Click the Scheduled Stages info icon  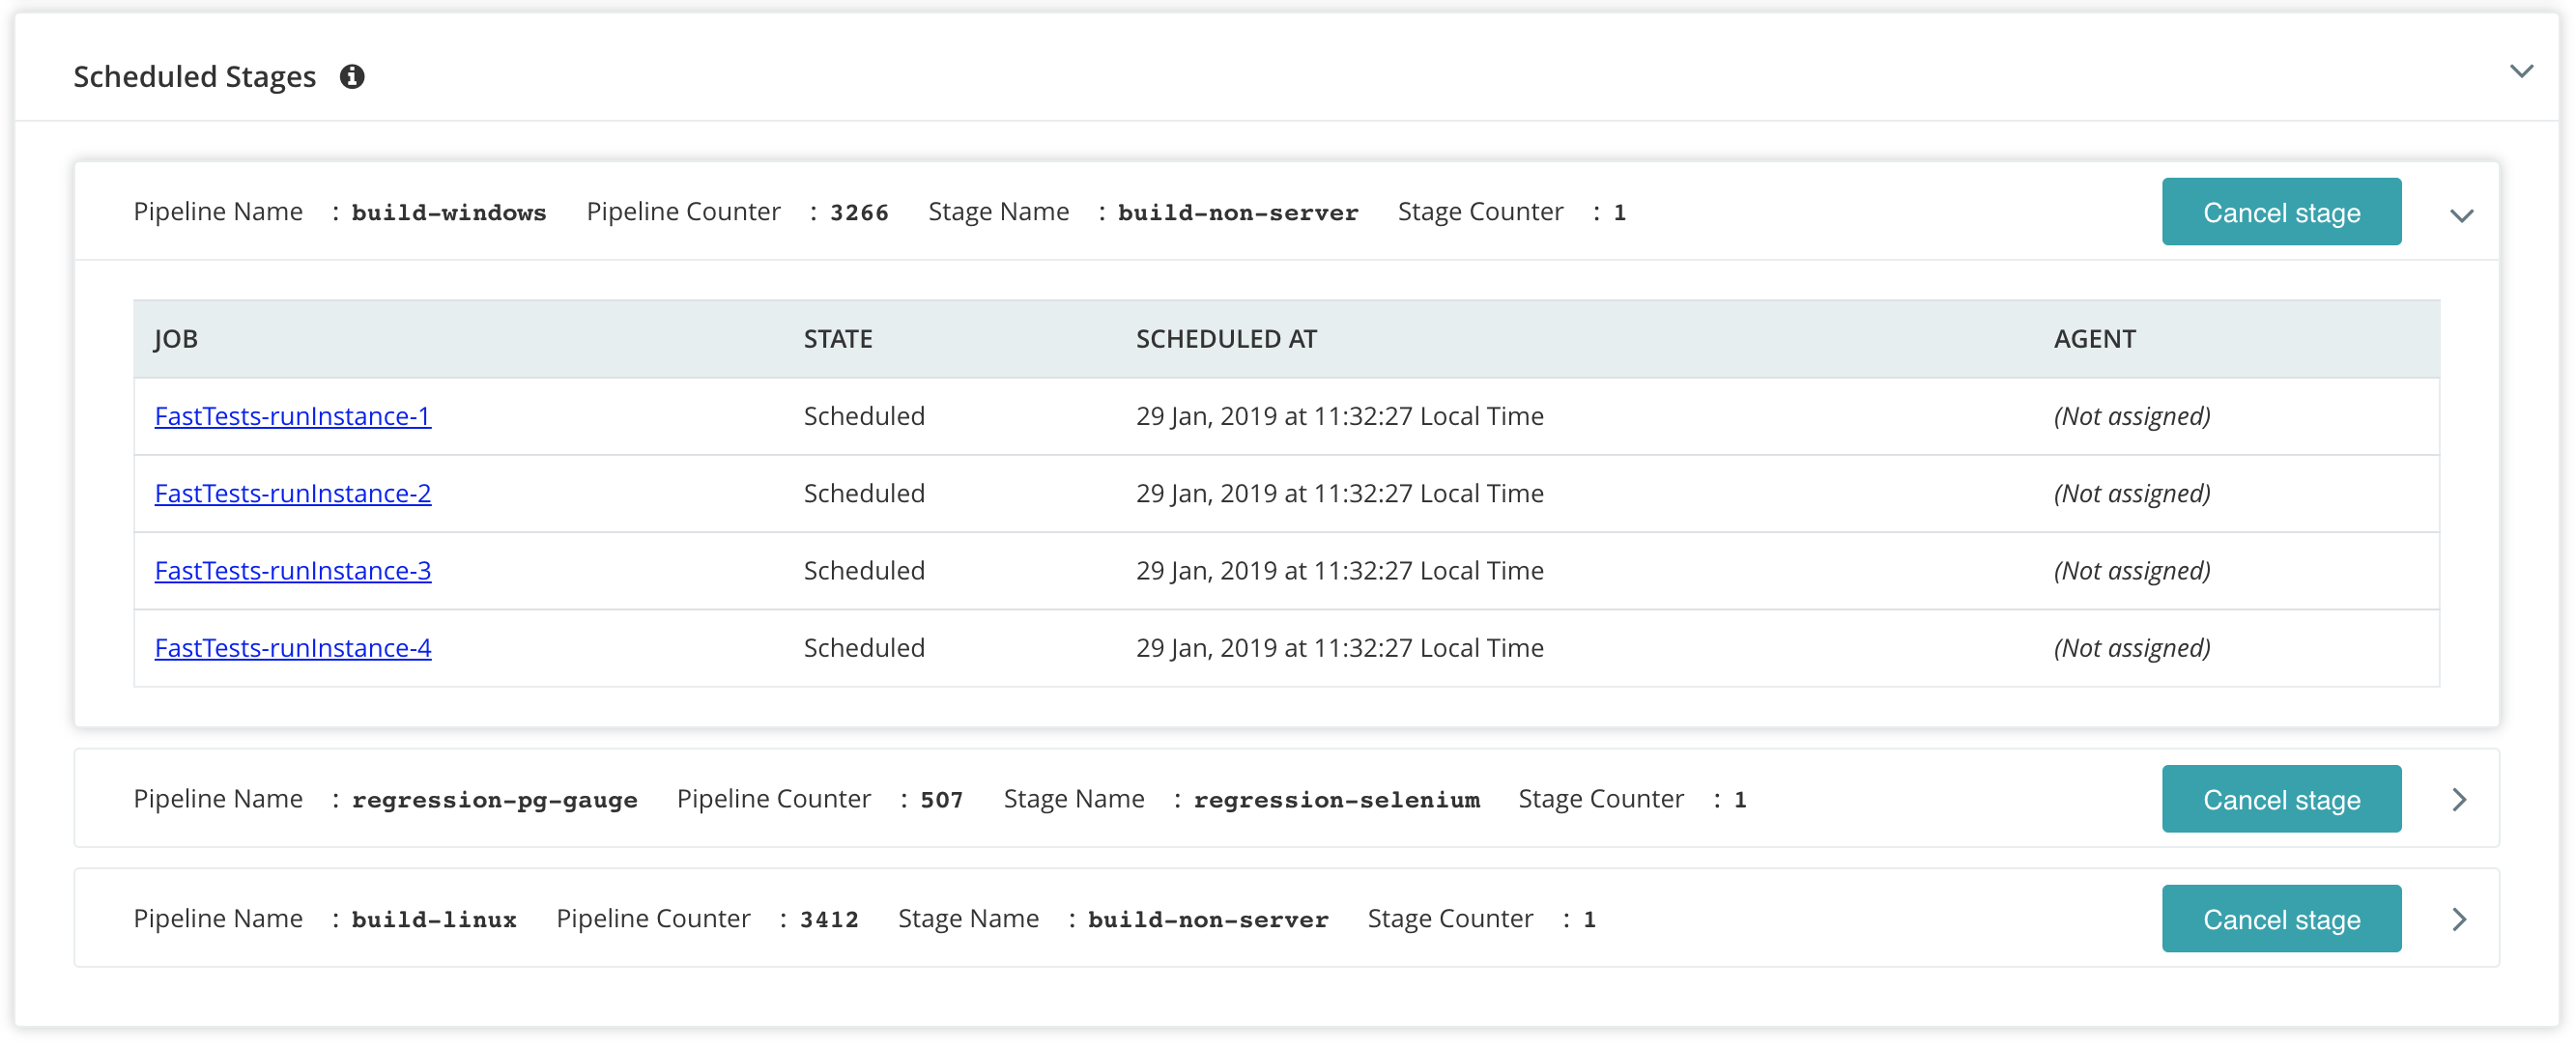click(352, 76)
